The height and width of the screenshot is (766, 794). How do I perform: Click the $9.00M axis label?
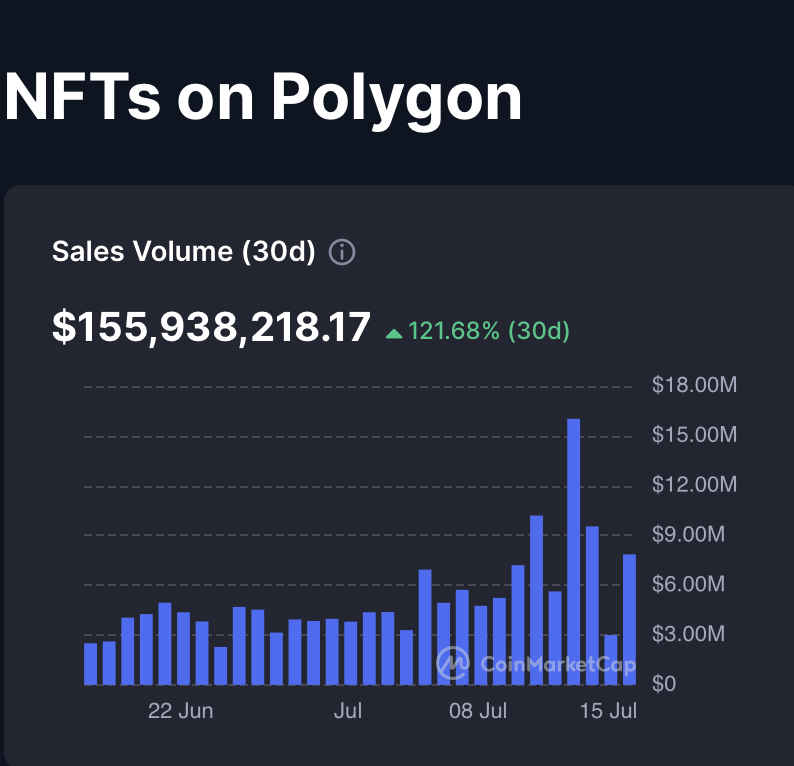[688, 535]
